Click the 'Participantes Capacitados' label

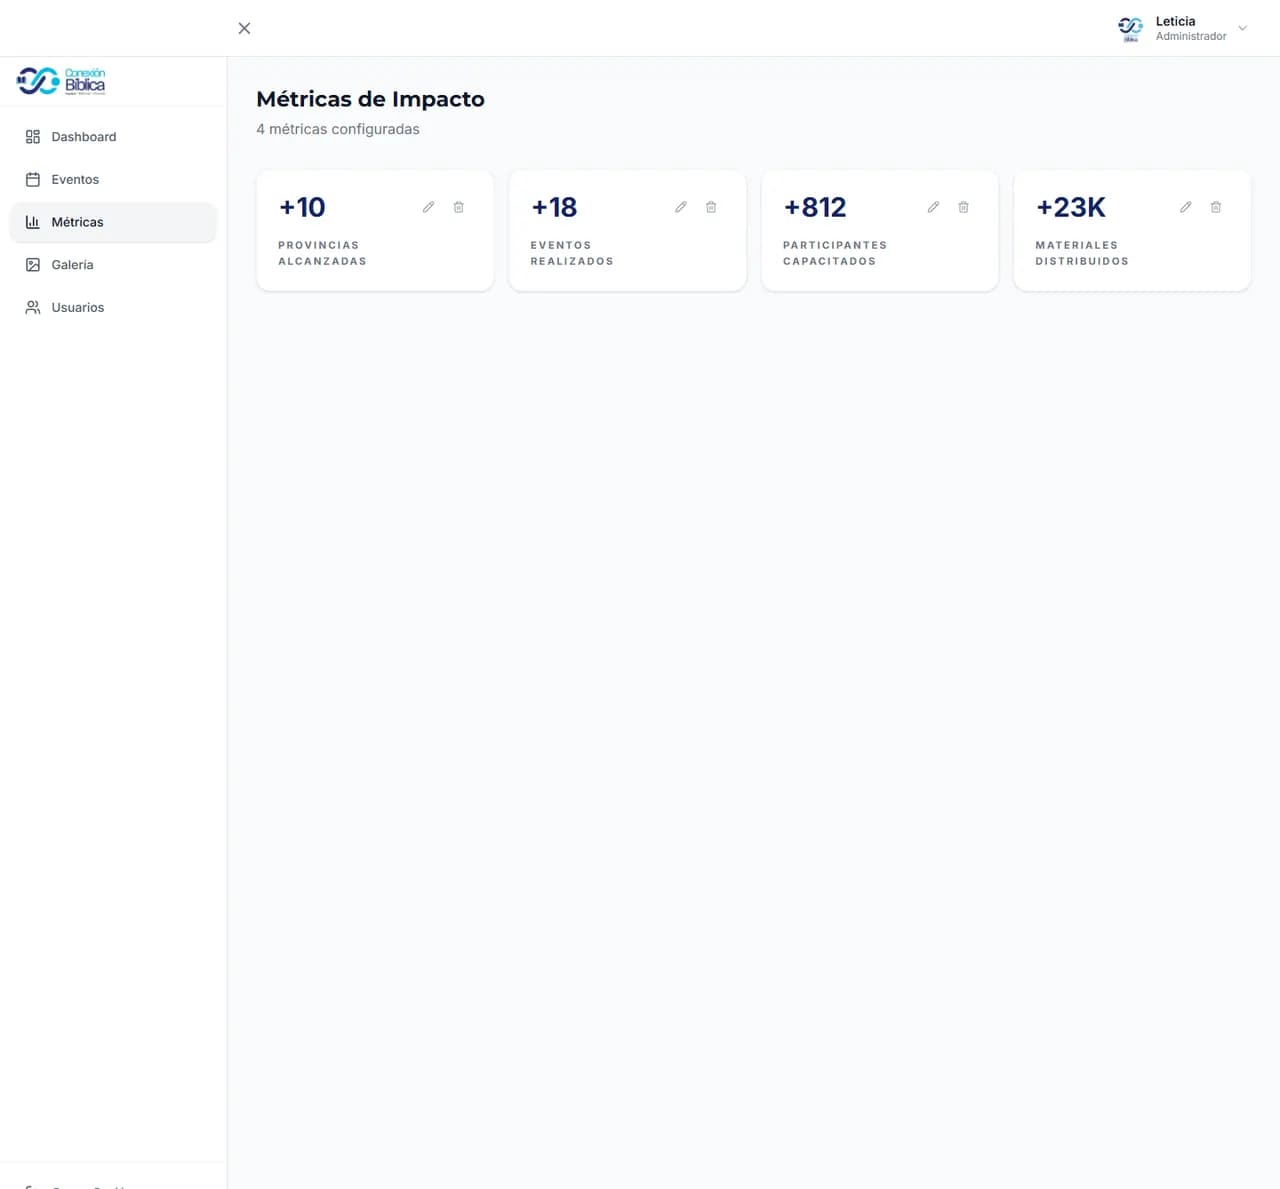[x=835, y=253]
